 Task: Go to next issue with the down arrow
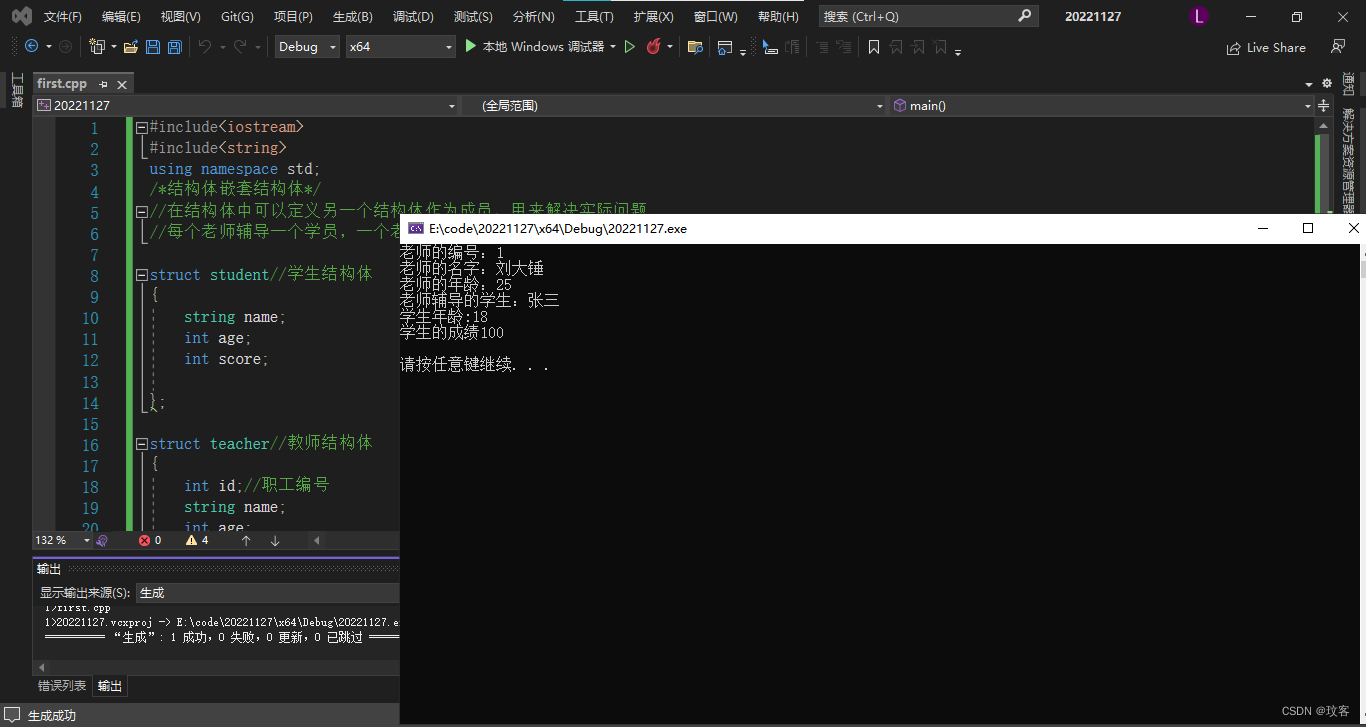click(275, 540)
